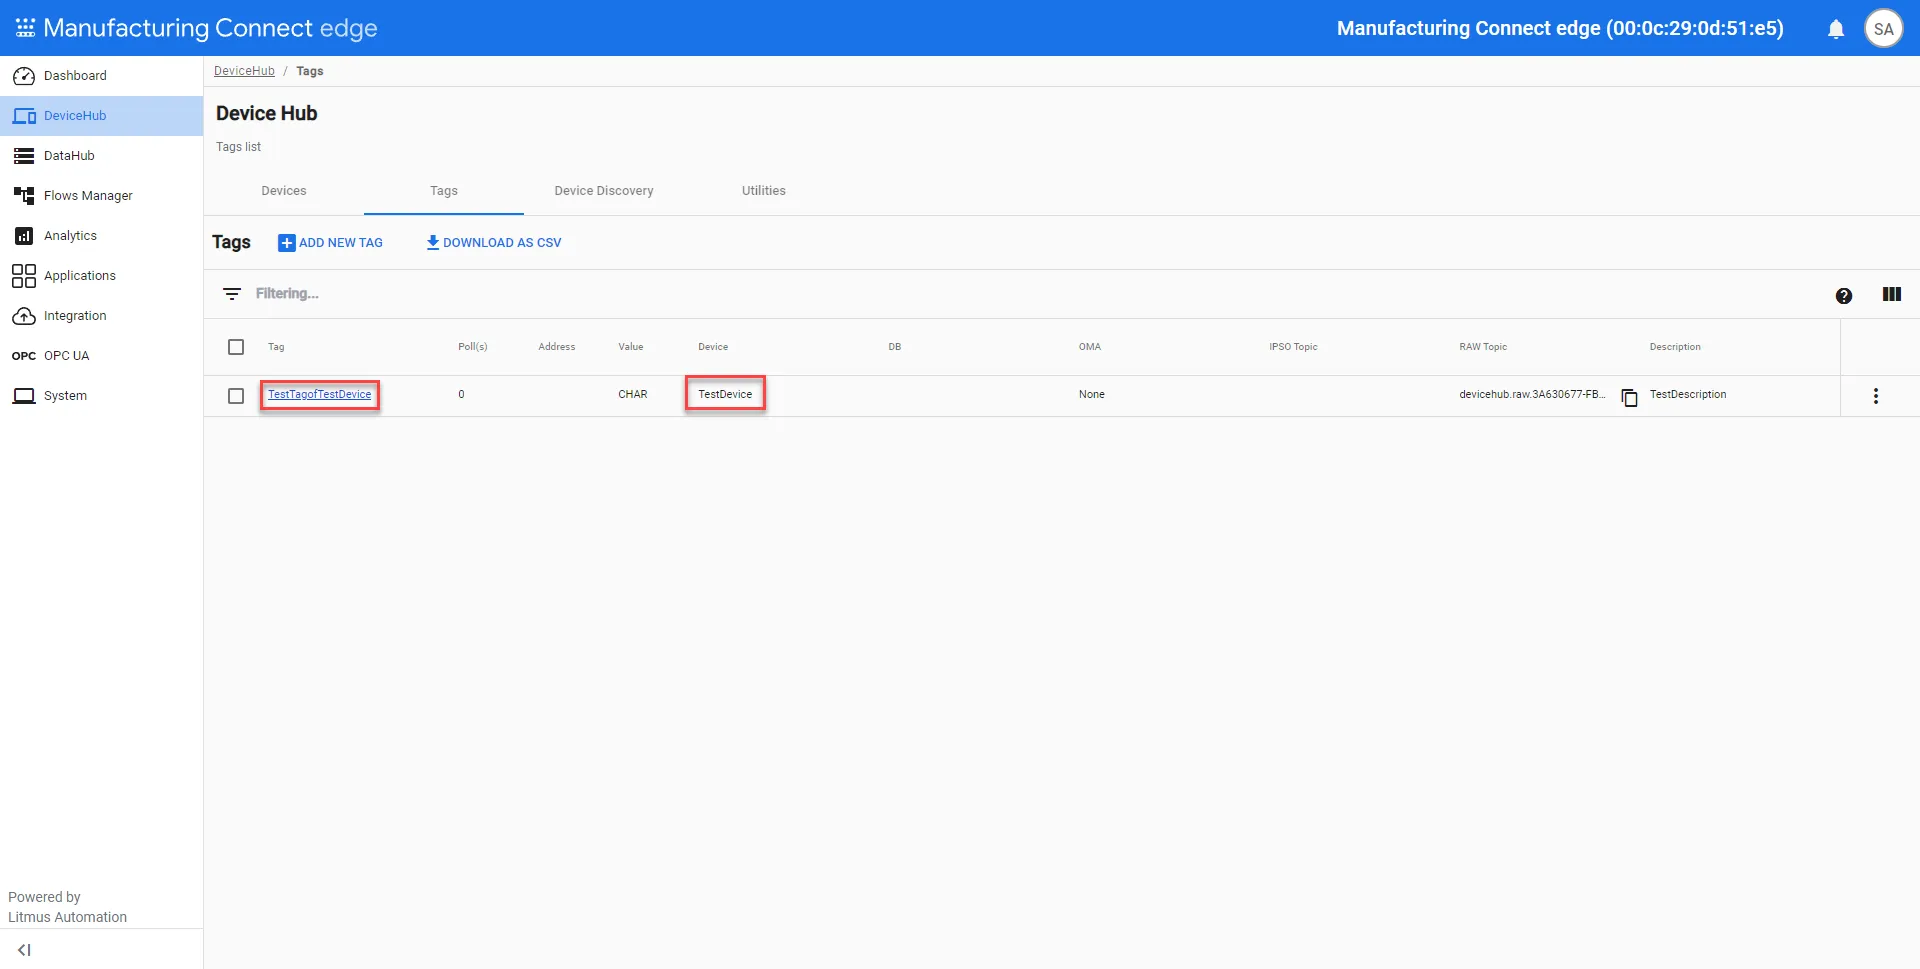Open the TestTagofTestDevice tag link
Image resolution: width=1920 pixels, height=969 pixels.
click(x=320, y=394)
